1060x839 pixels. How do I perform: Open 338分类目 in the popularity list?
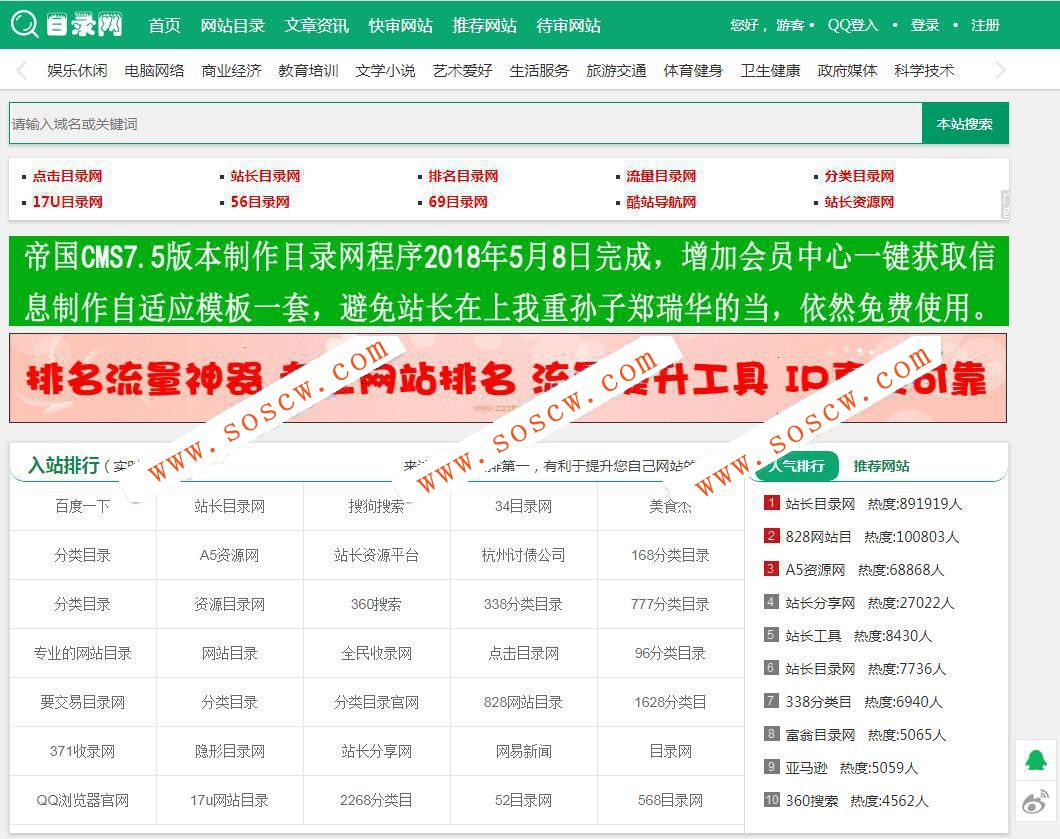tap(818, 702)
